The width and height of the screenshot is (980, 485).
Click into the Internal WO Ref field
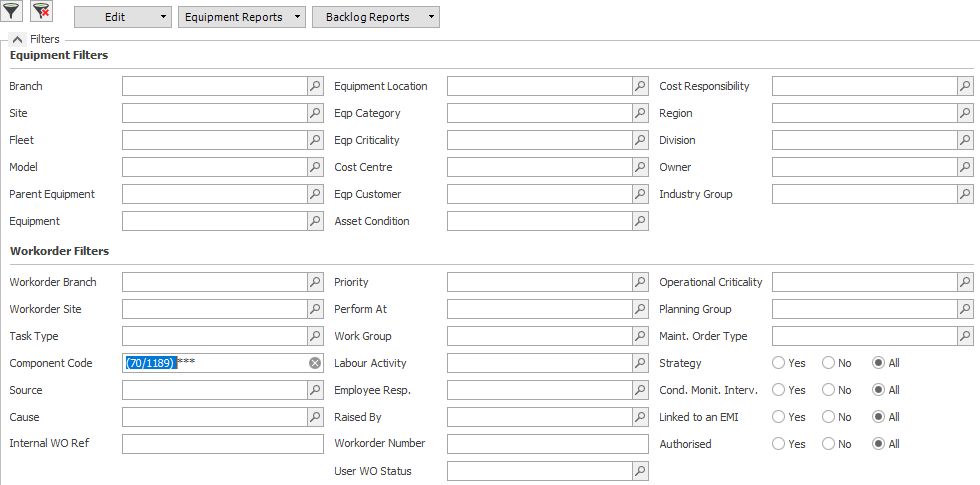(x=222, y=444)
